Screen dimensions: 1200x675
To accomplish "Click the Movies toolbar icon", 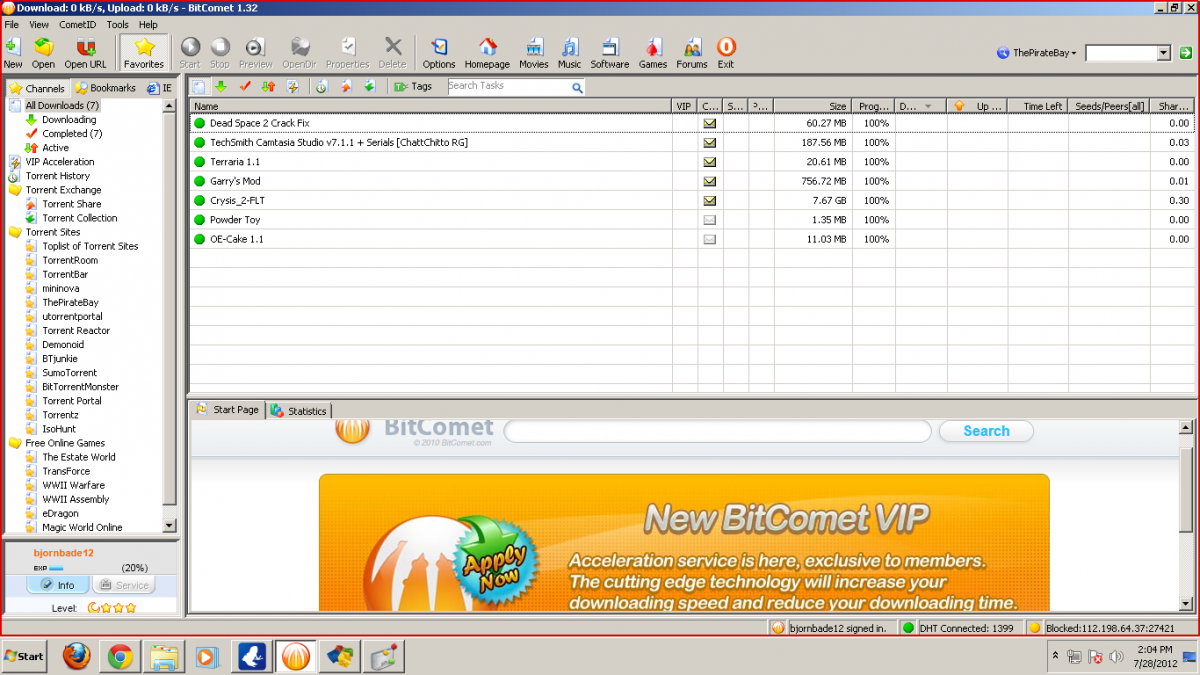I will (x=534, y=53).
